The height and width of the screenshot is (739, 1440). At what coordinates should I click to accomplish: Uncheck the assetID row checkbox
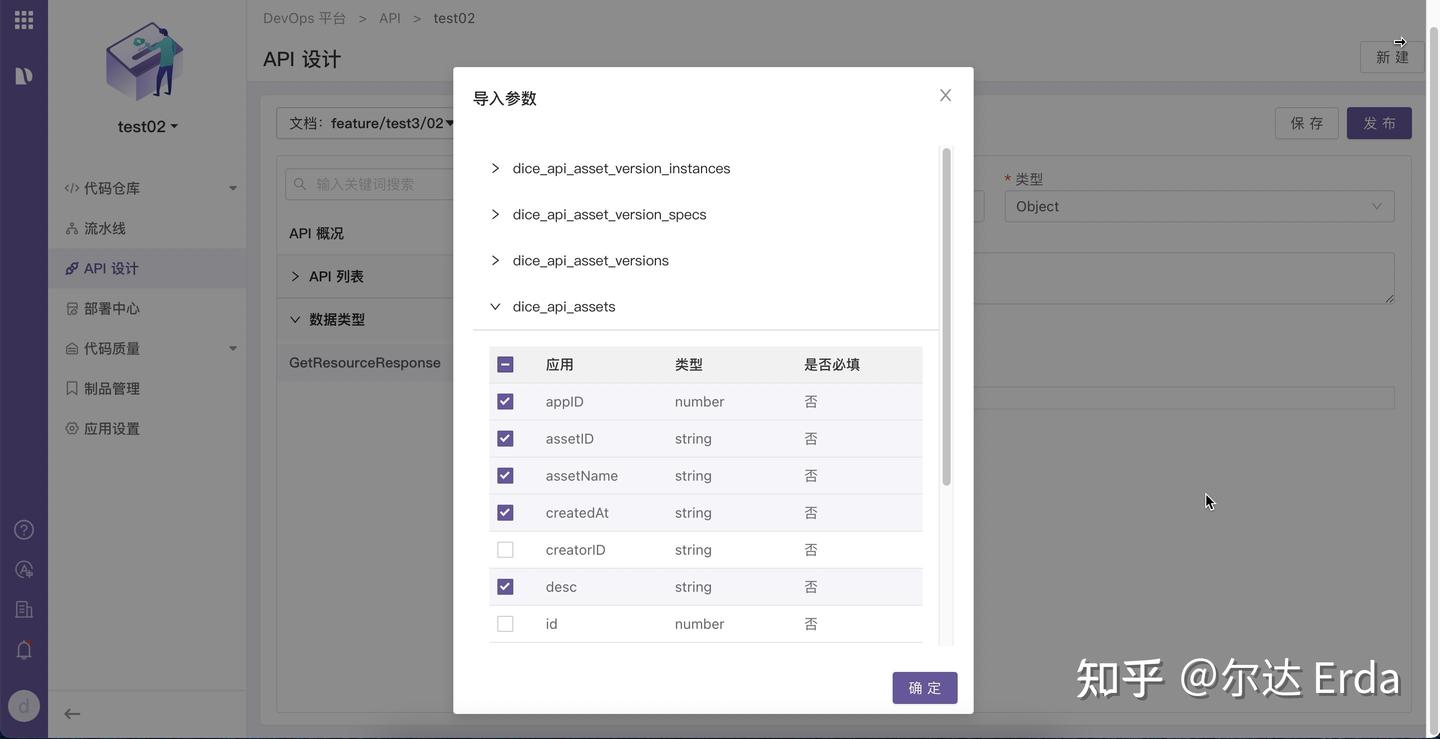point(505,439)
